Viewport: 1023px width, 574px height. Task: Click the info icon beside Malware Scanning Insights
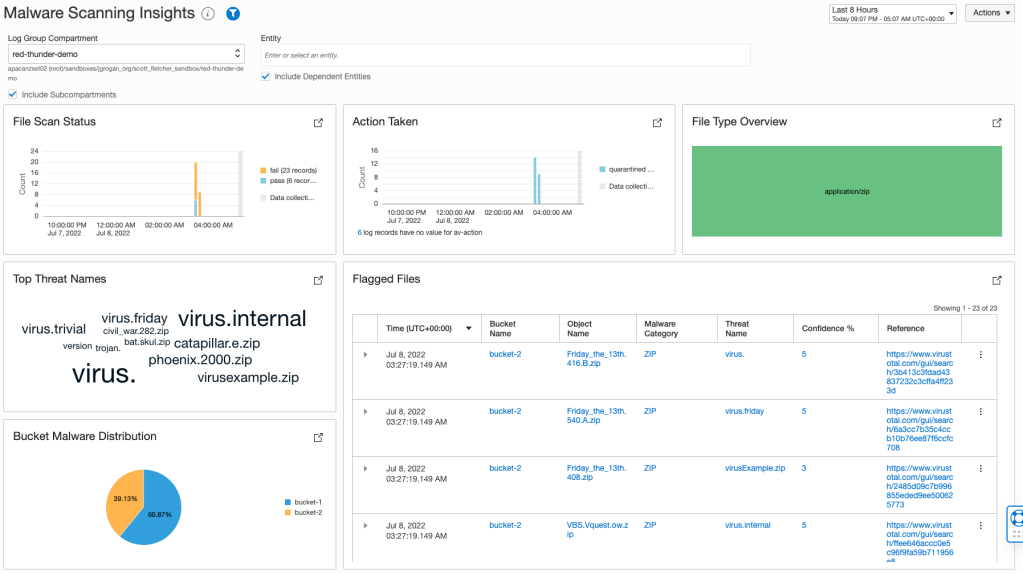tap(208, 14)
